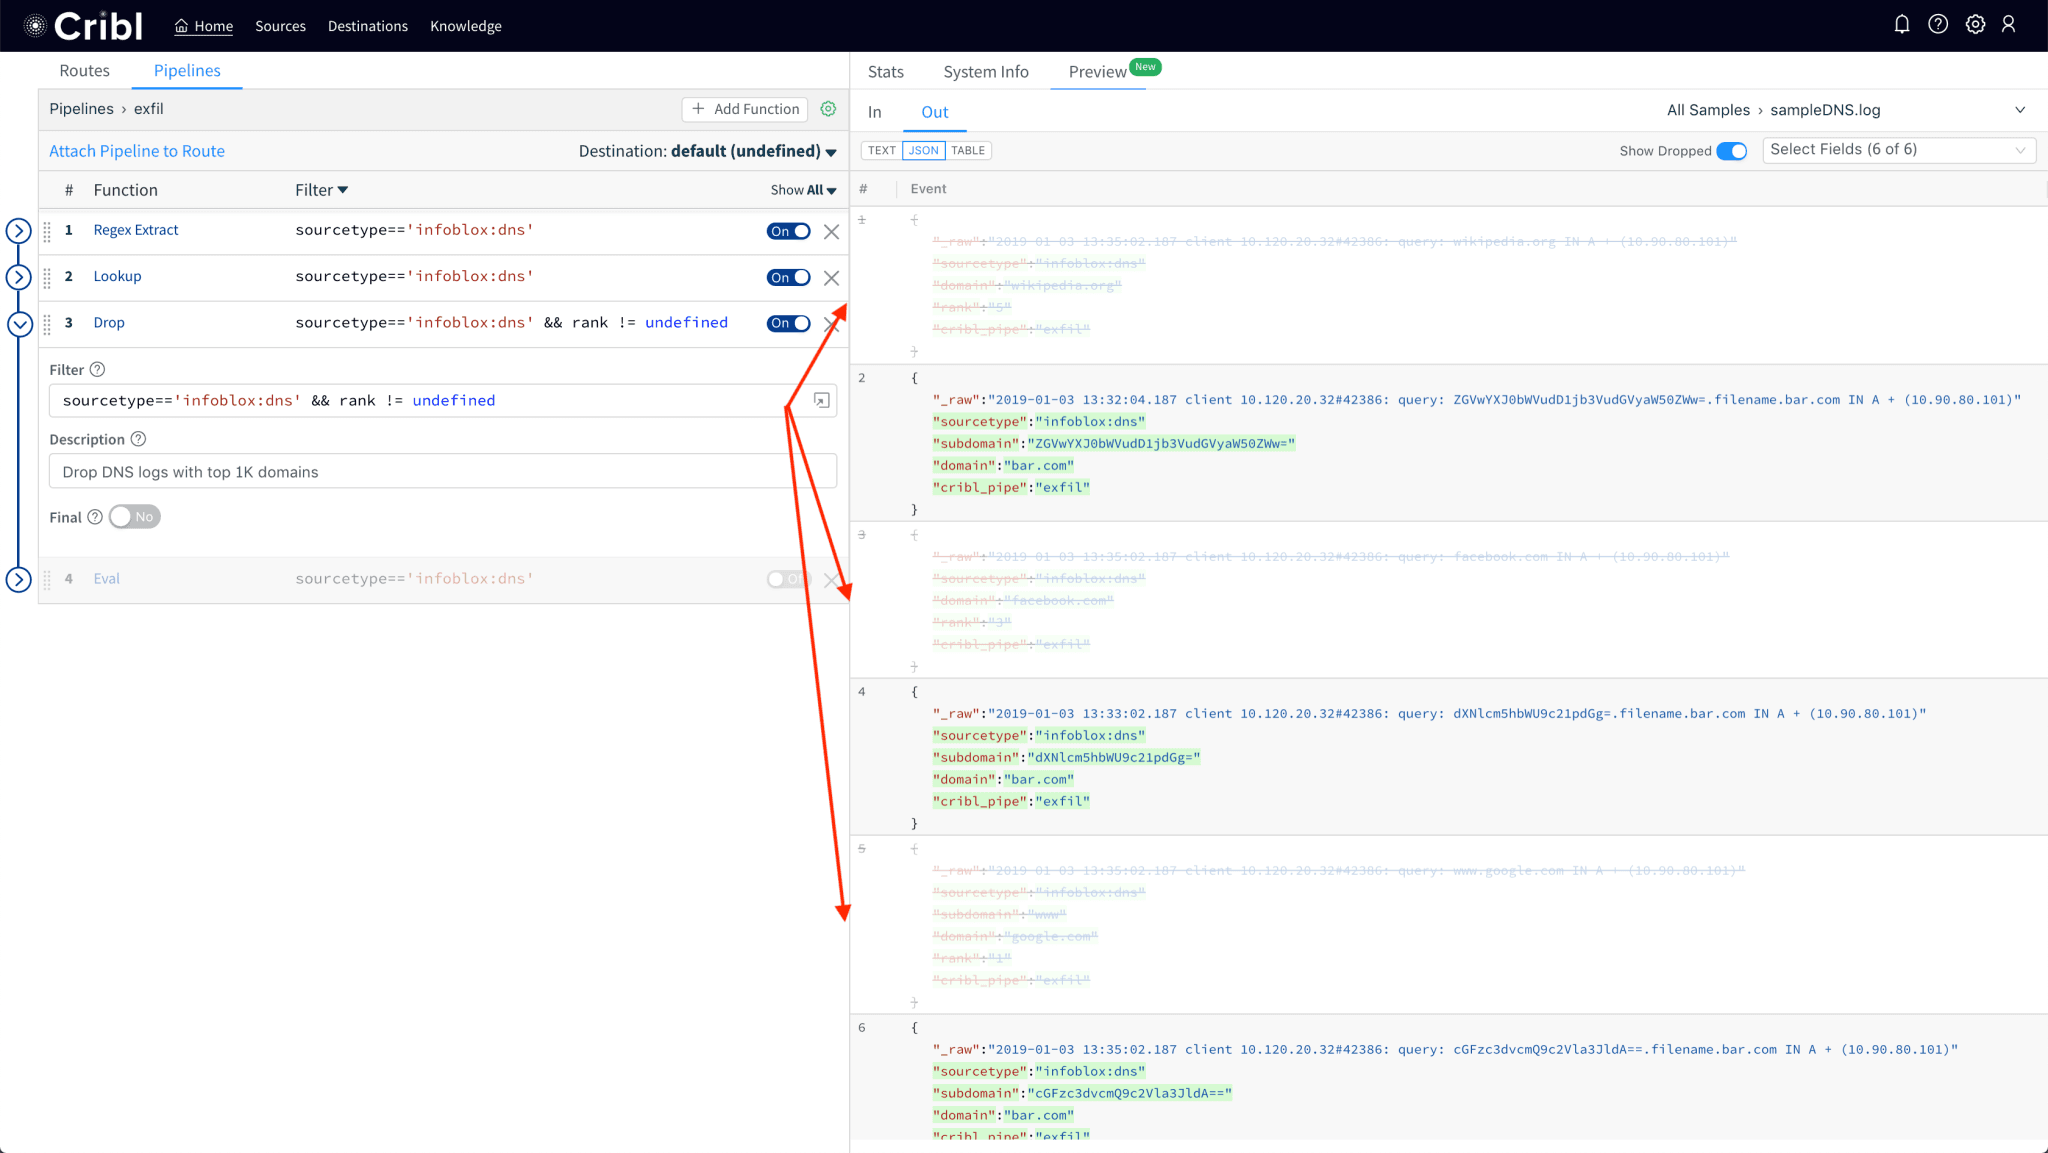
Task: Open the global settings gear icon
Action: pos(1975,25)
